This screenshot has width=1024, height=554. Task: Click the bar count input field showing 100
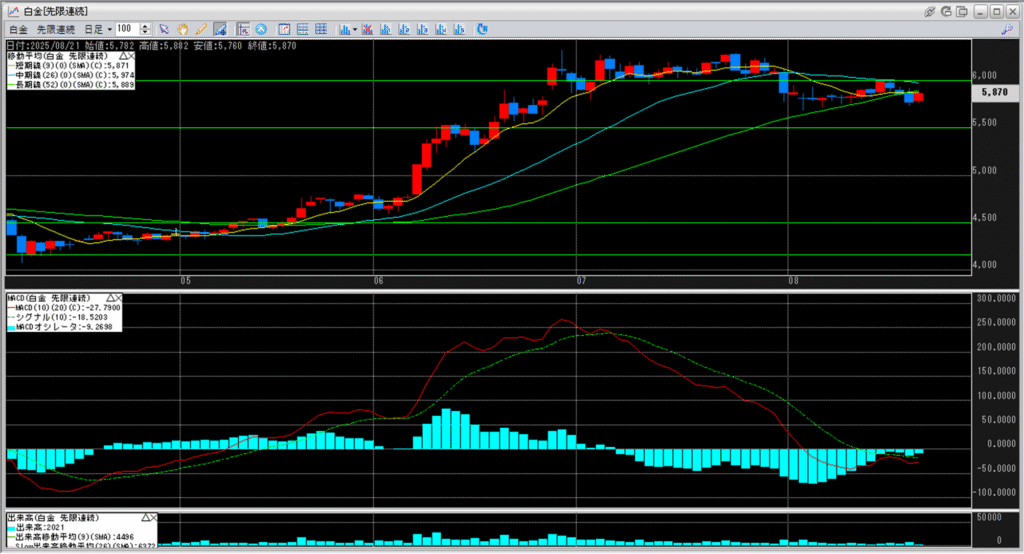click(x=127, y=30)
